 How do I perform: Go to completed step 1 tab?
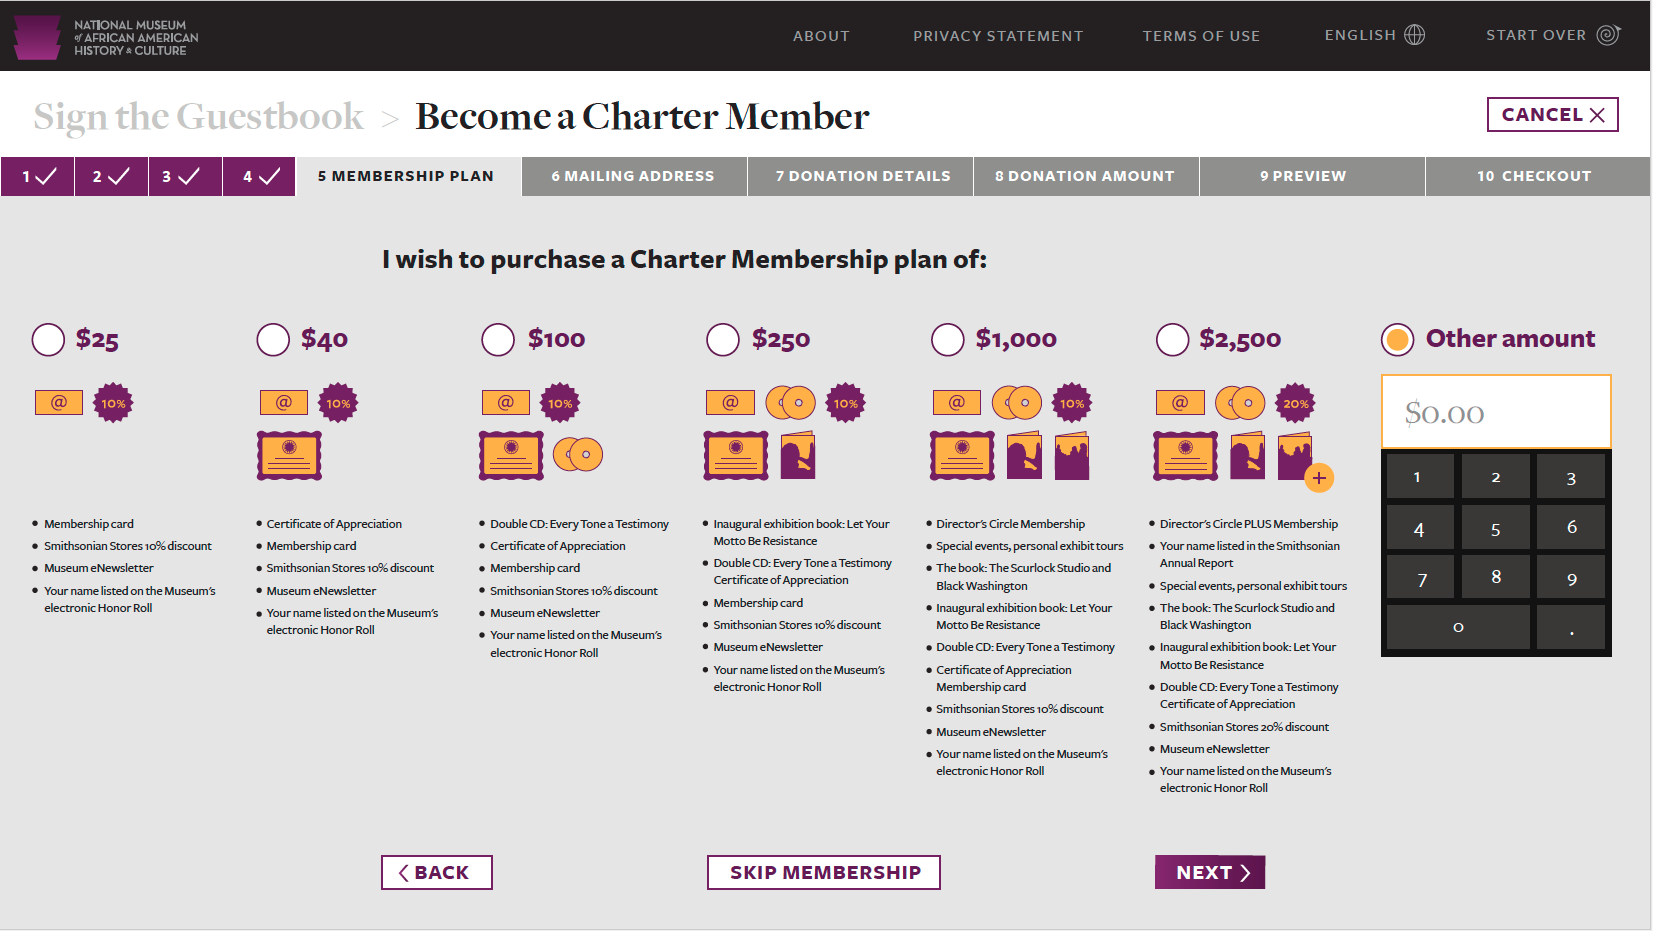[38, 176]
